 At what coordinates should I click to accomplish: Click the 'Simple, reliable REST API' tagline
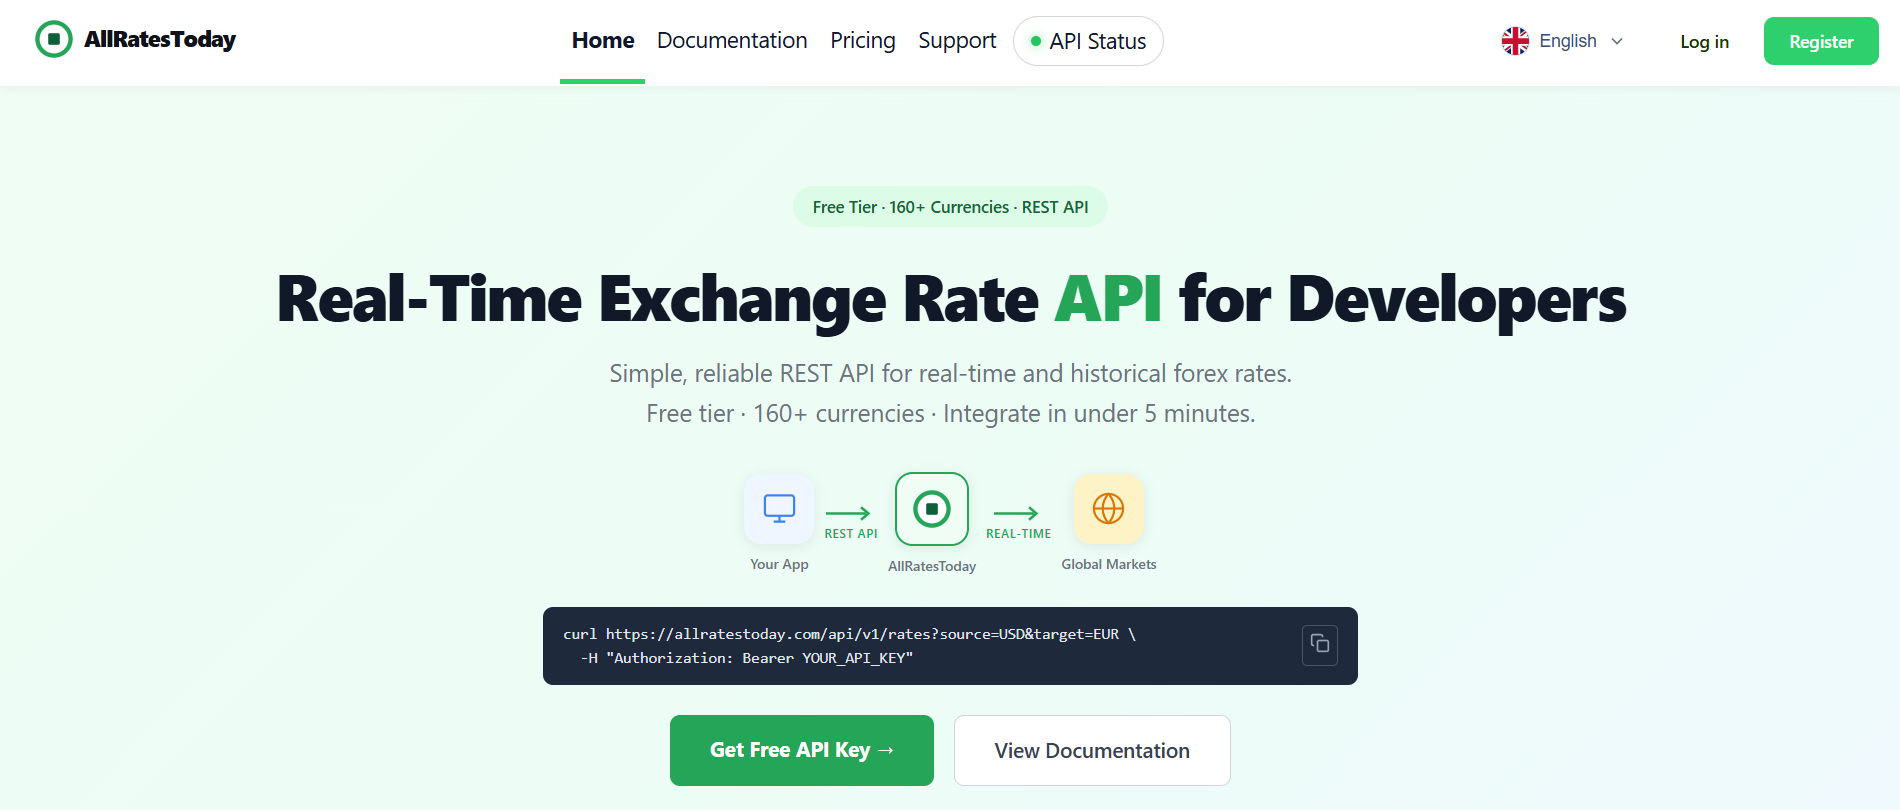click(950, 373)
